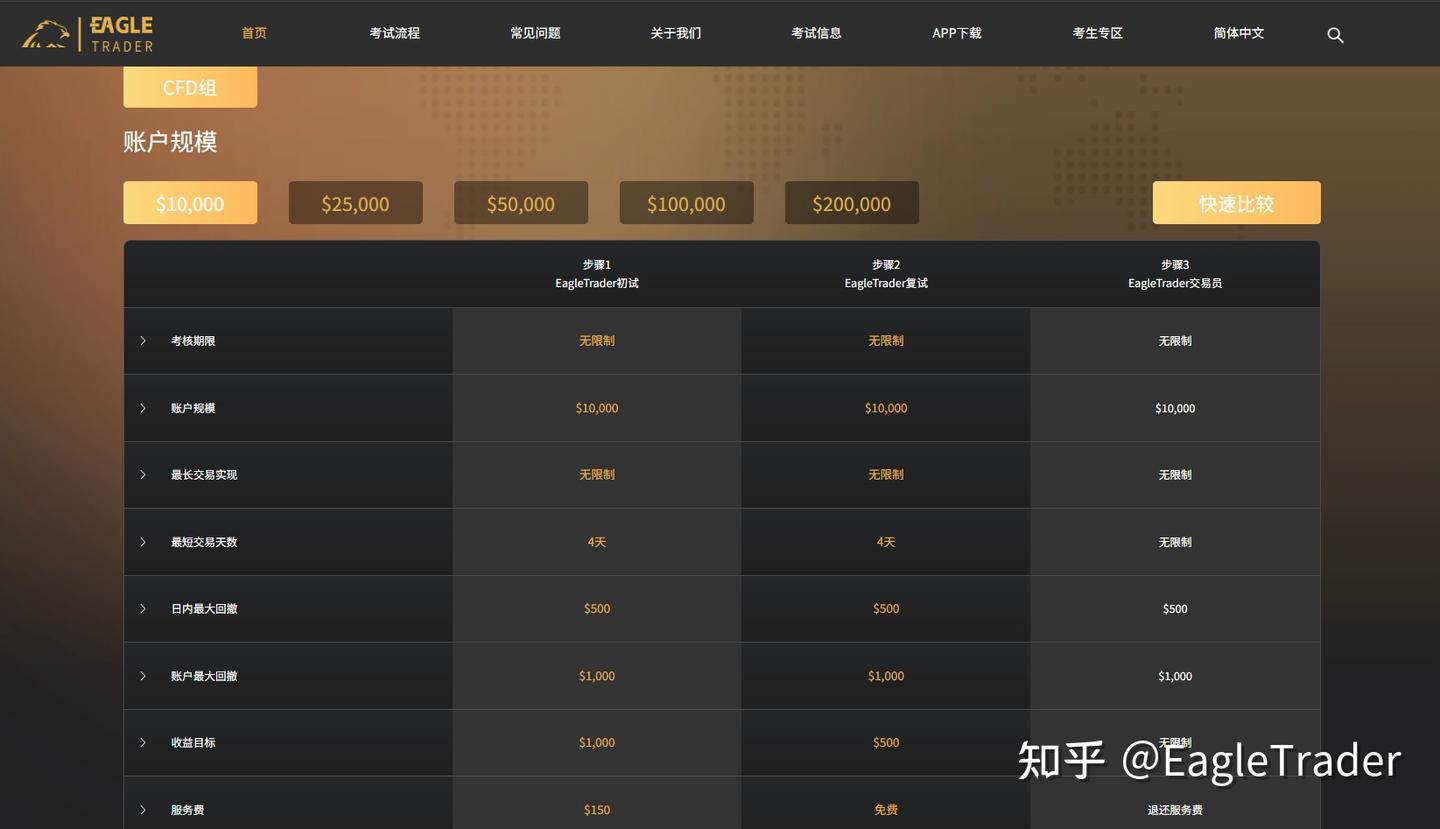The height and width of the screenshot is (829, 1440).
Task: Click the 收益目标 row label
Action: (193, 743)
